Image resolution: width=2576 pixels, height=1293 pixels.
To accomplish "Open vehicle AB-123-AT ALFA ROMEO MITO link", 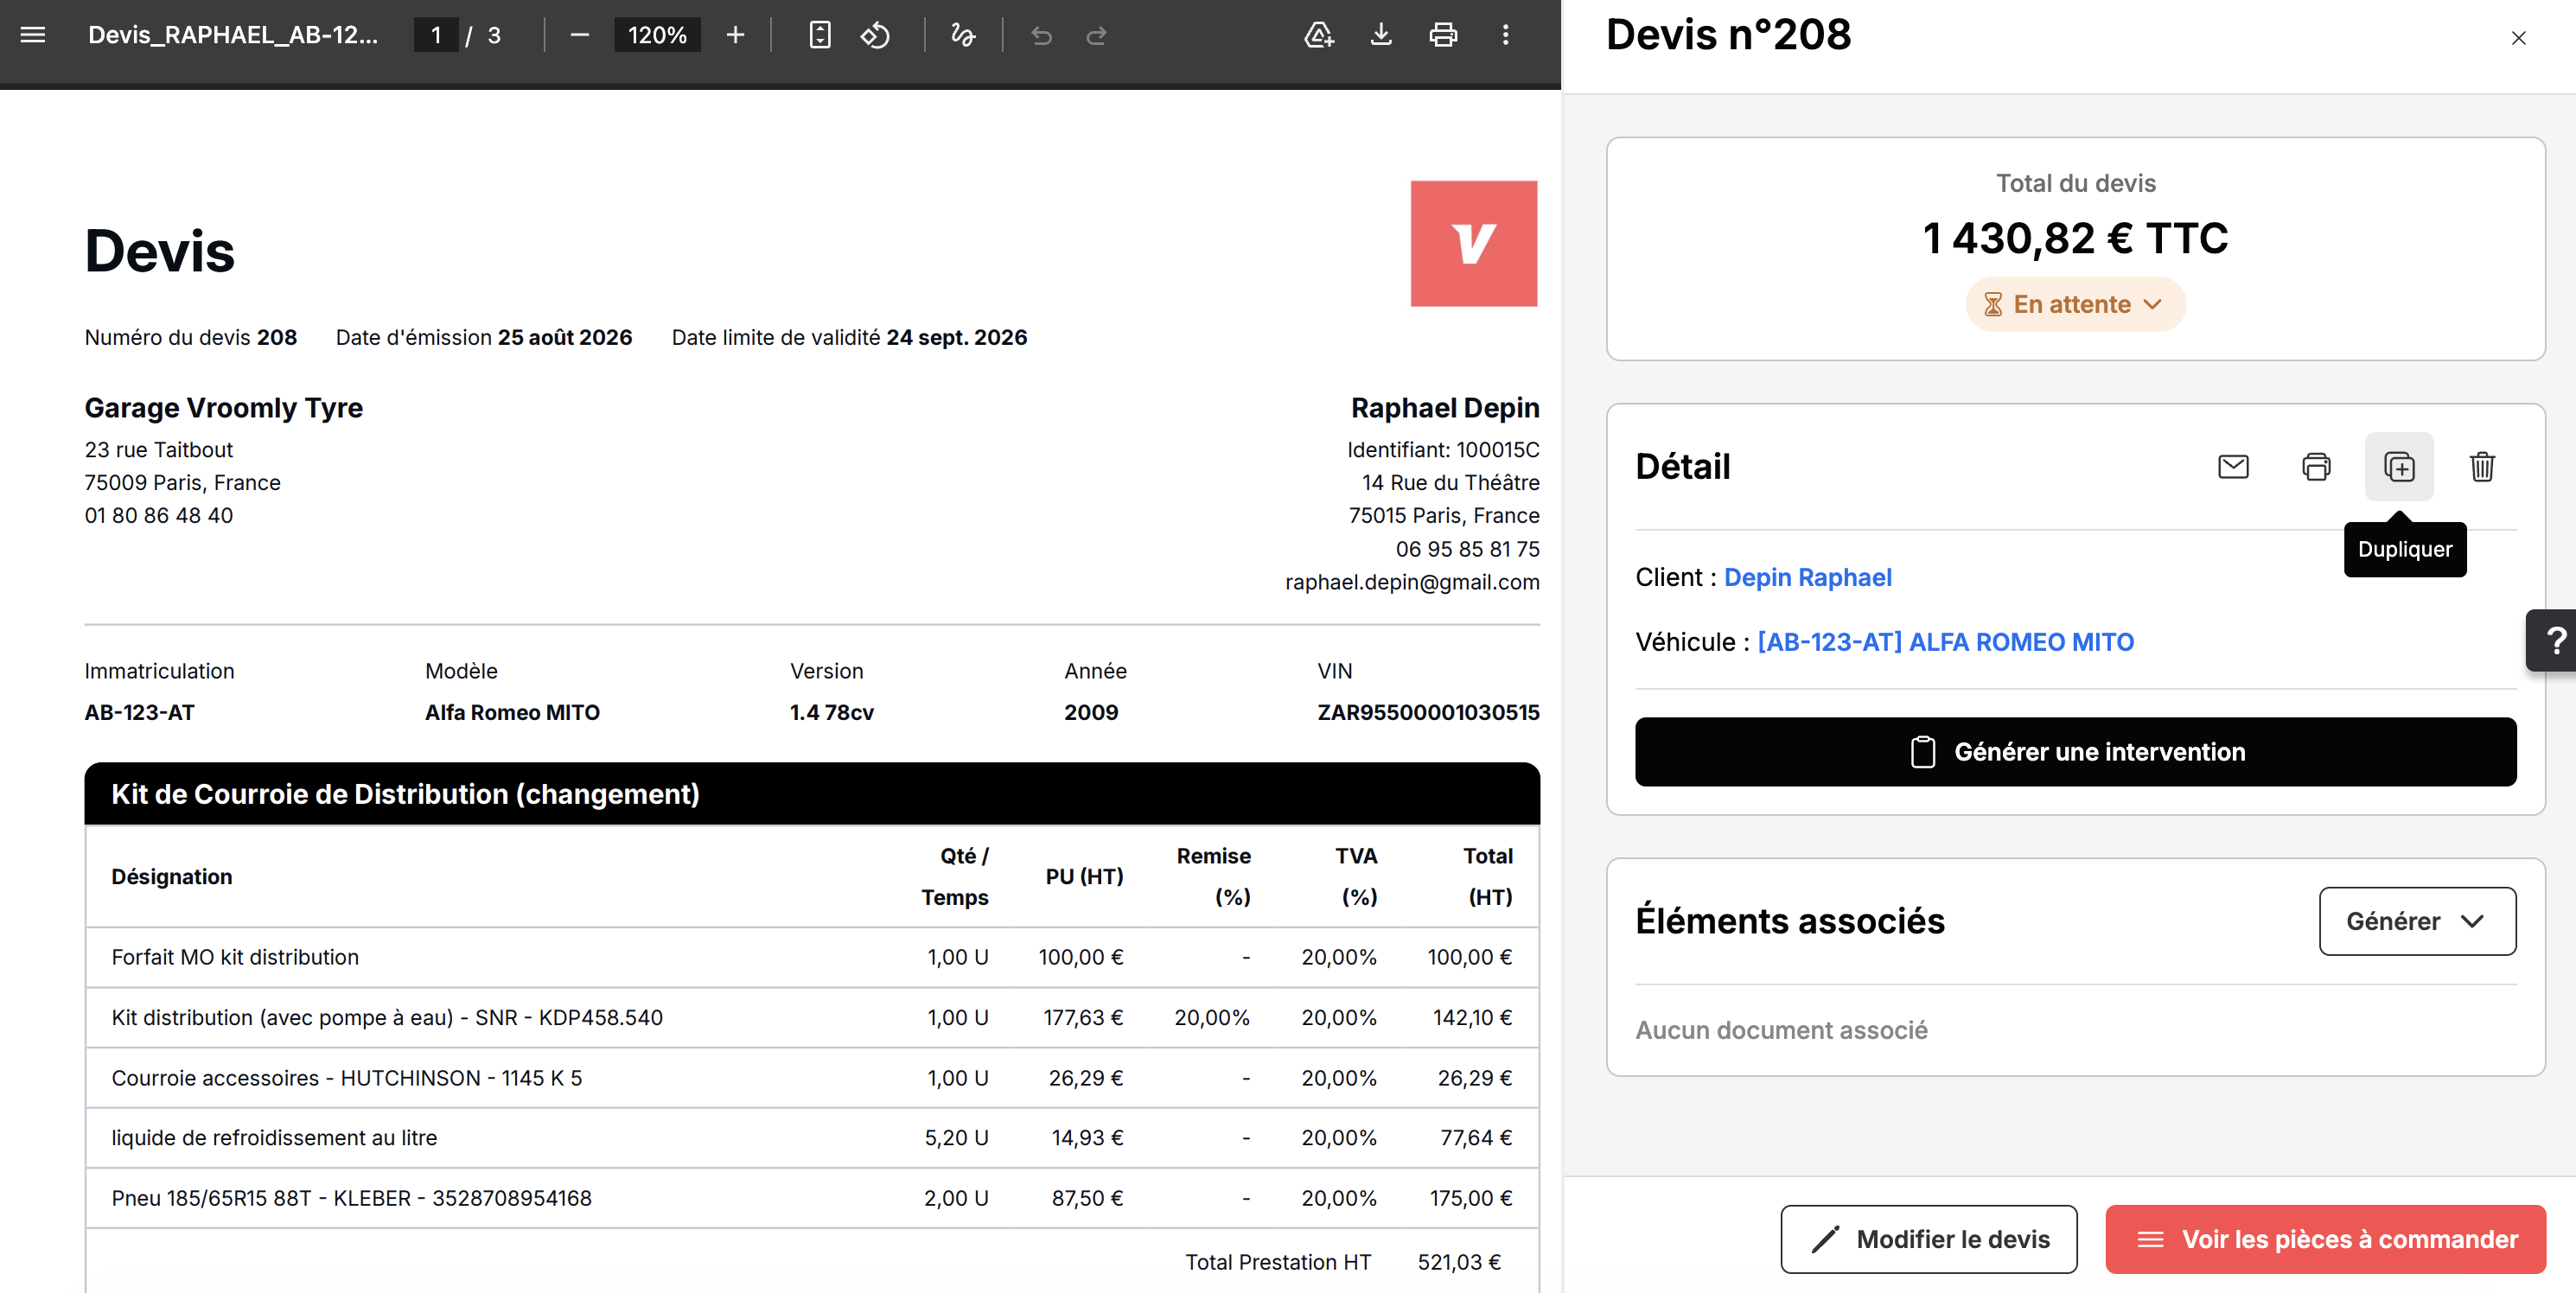I will click(x=1945, y=642).
